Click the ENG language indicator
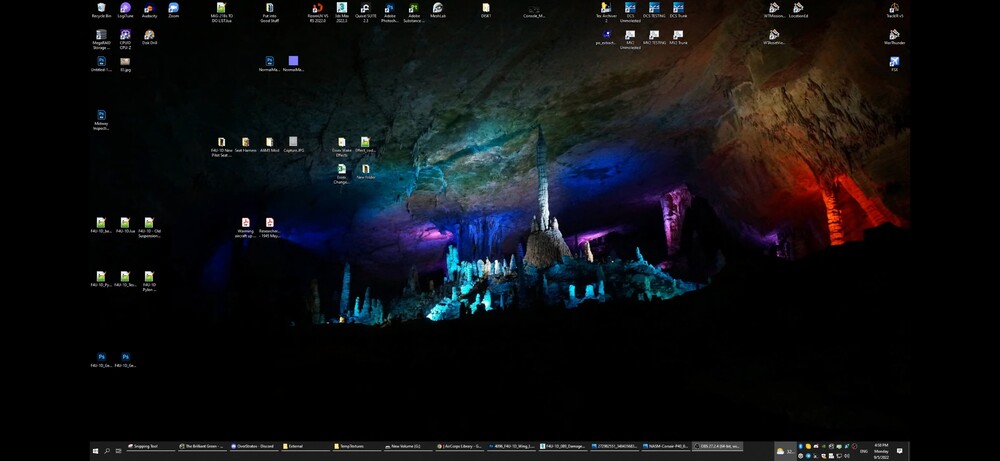 click(864, 451)
